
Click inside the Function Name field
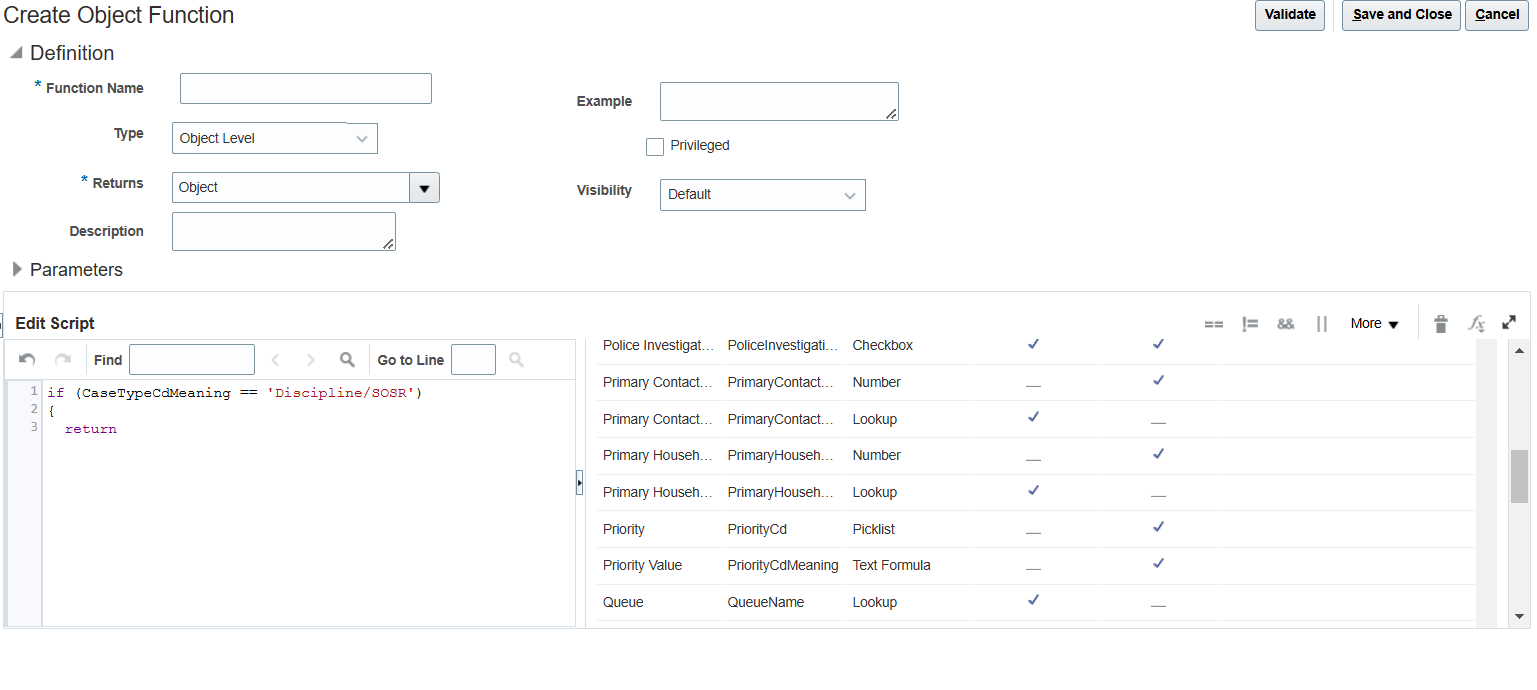[x=305, y=88]
